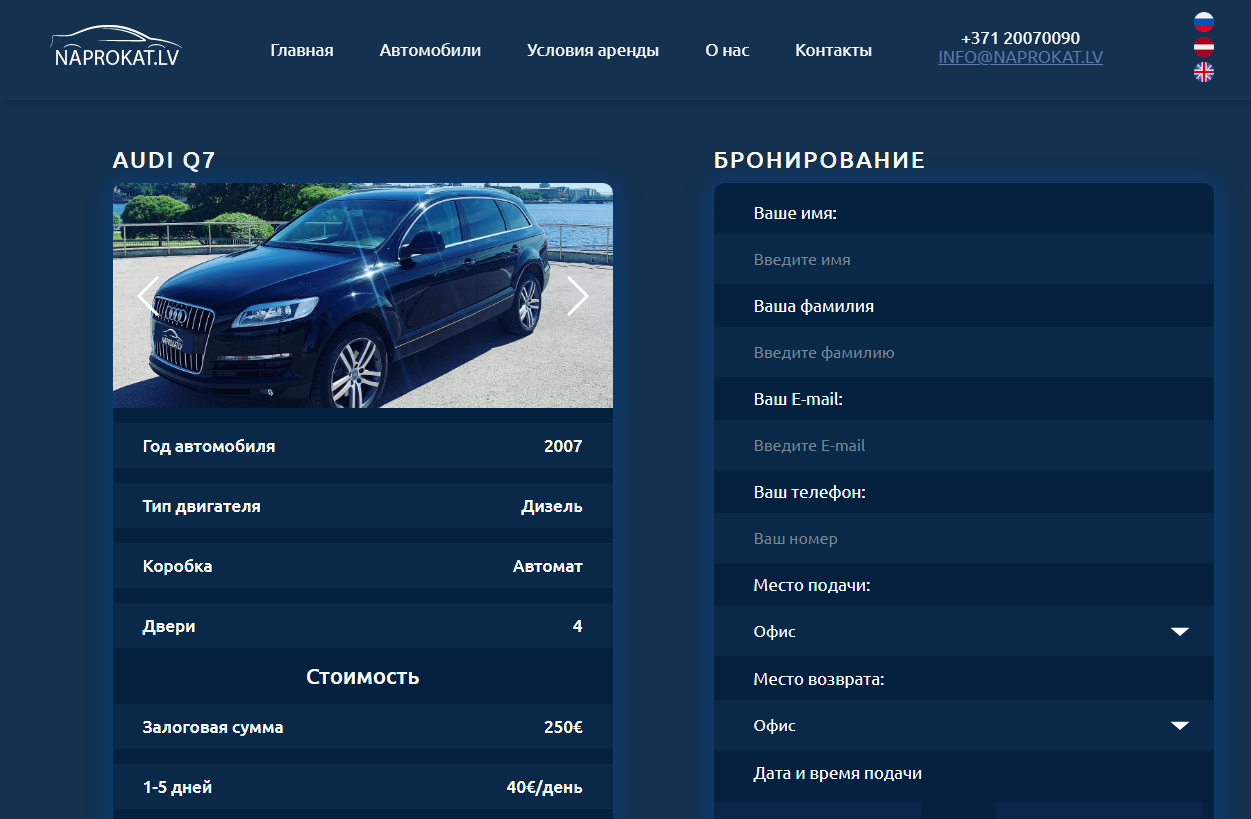Click the 250€ deposit value

click(563, 727)
